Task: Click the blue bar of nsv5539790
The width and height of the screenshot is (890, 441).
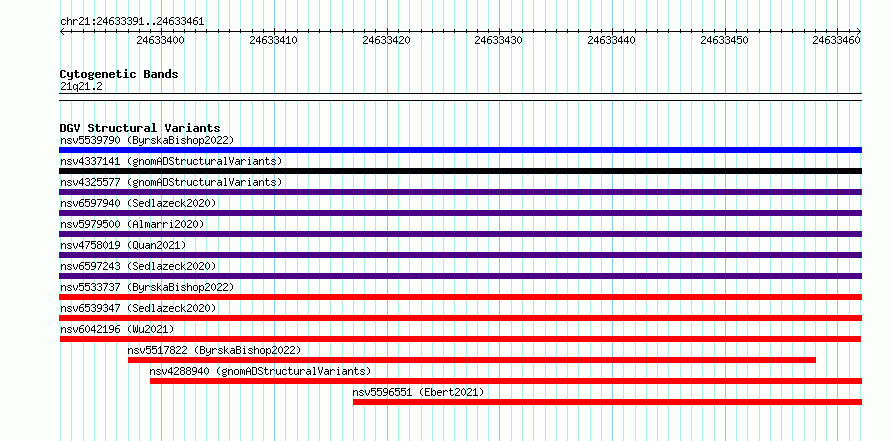Action: pyautogui.click(x=460, y=150)
